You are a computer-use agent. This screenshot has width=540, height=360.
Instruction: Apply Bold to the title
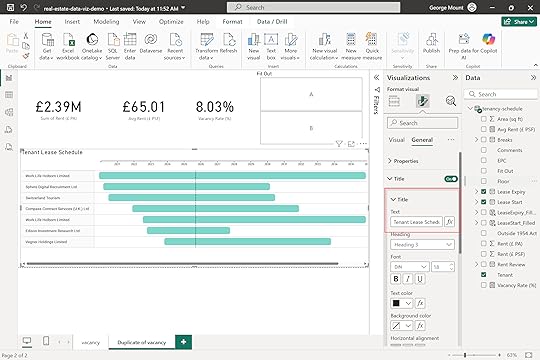(x=396, y=279)
